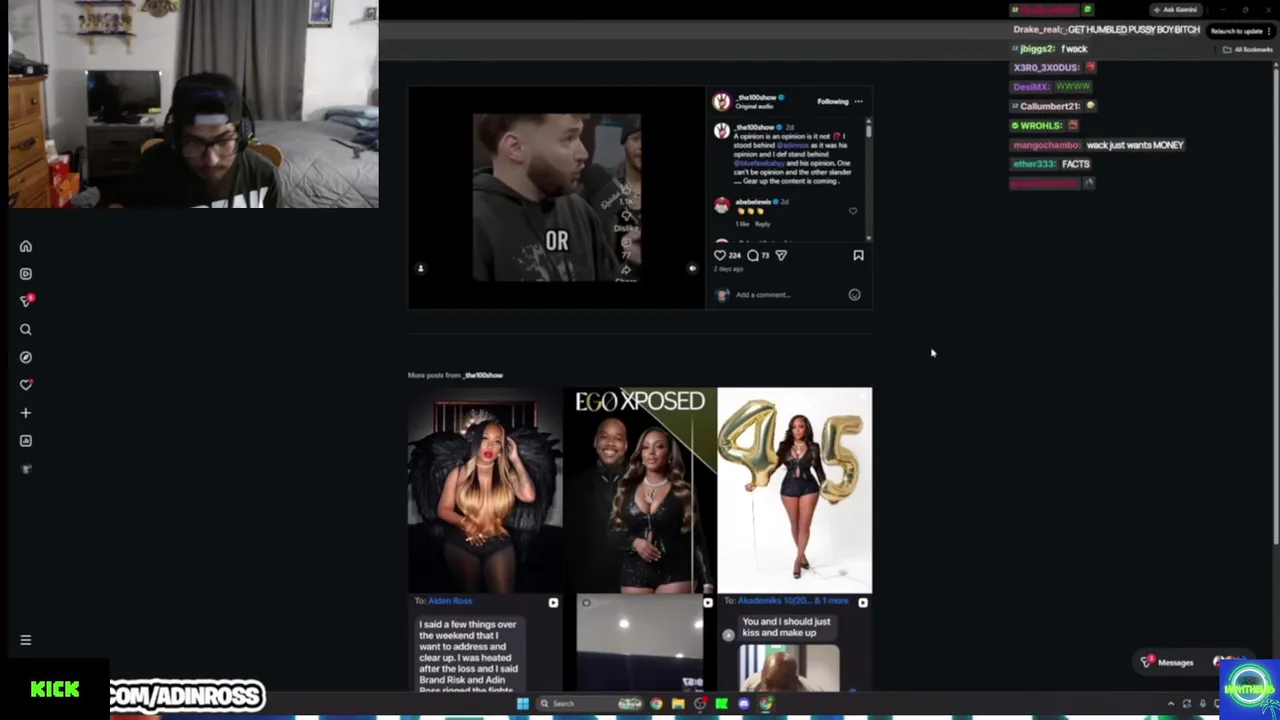Like the post with the heart icon
1280x720 pixels.
point(720,255)
